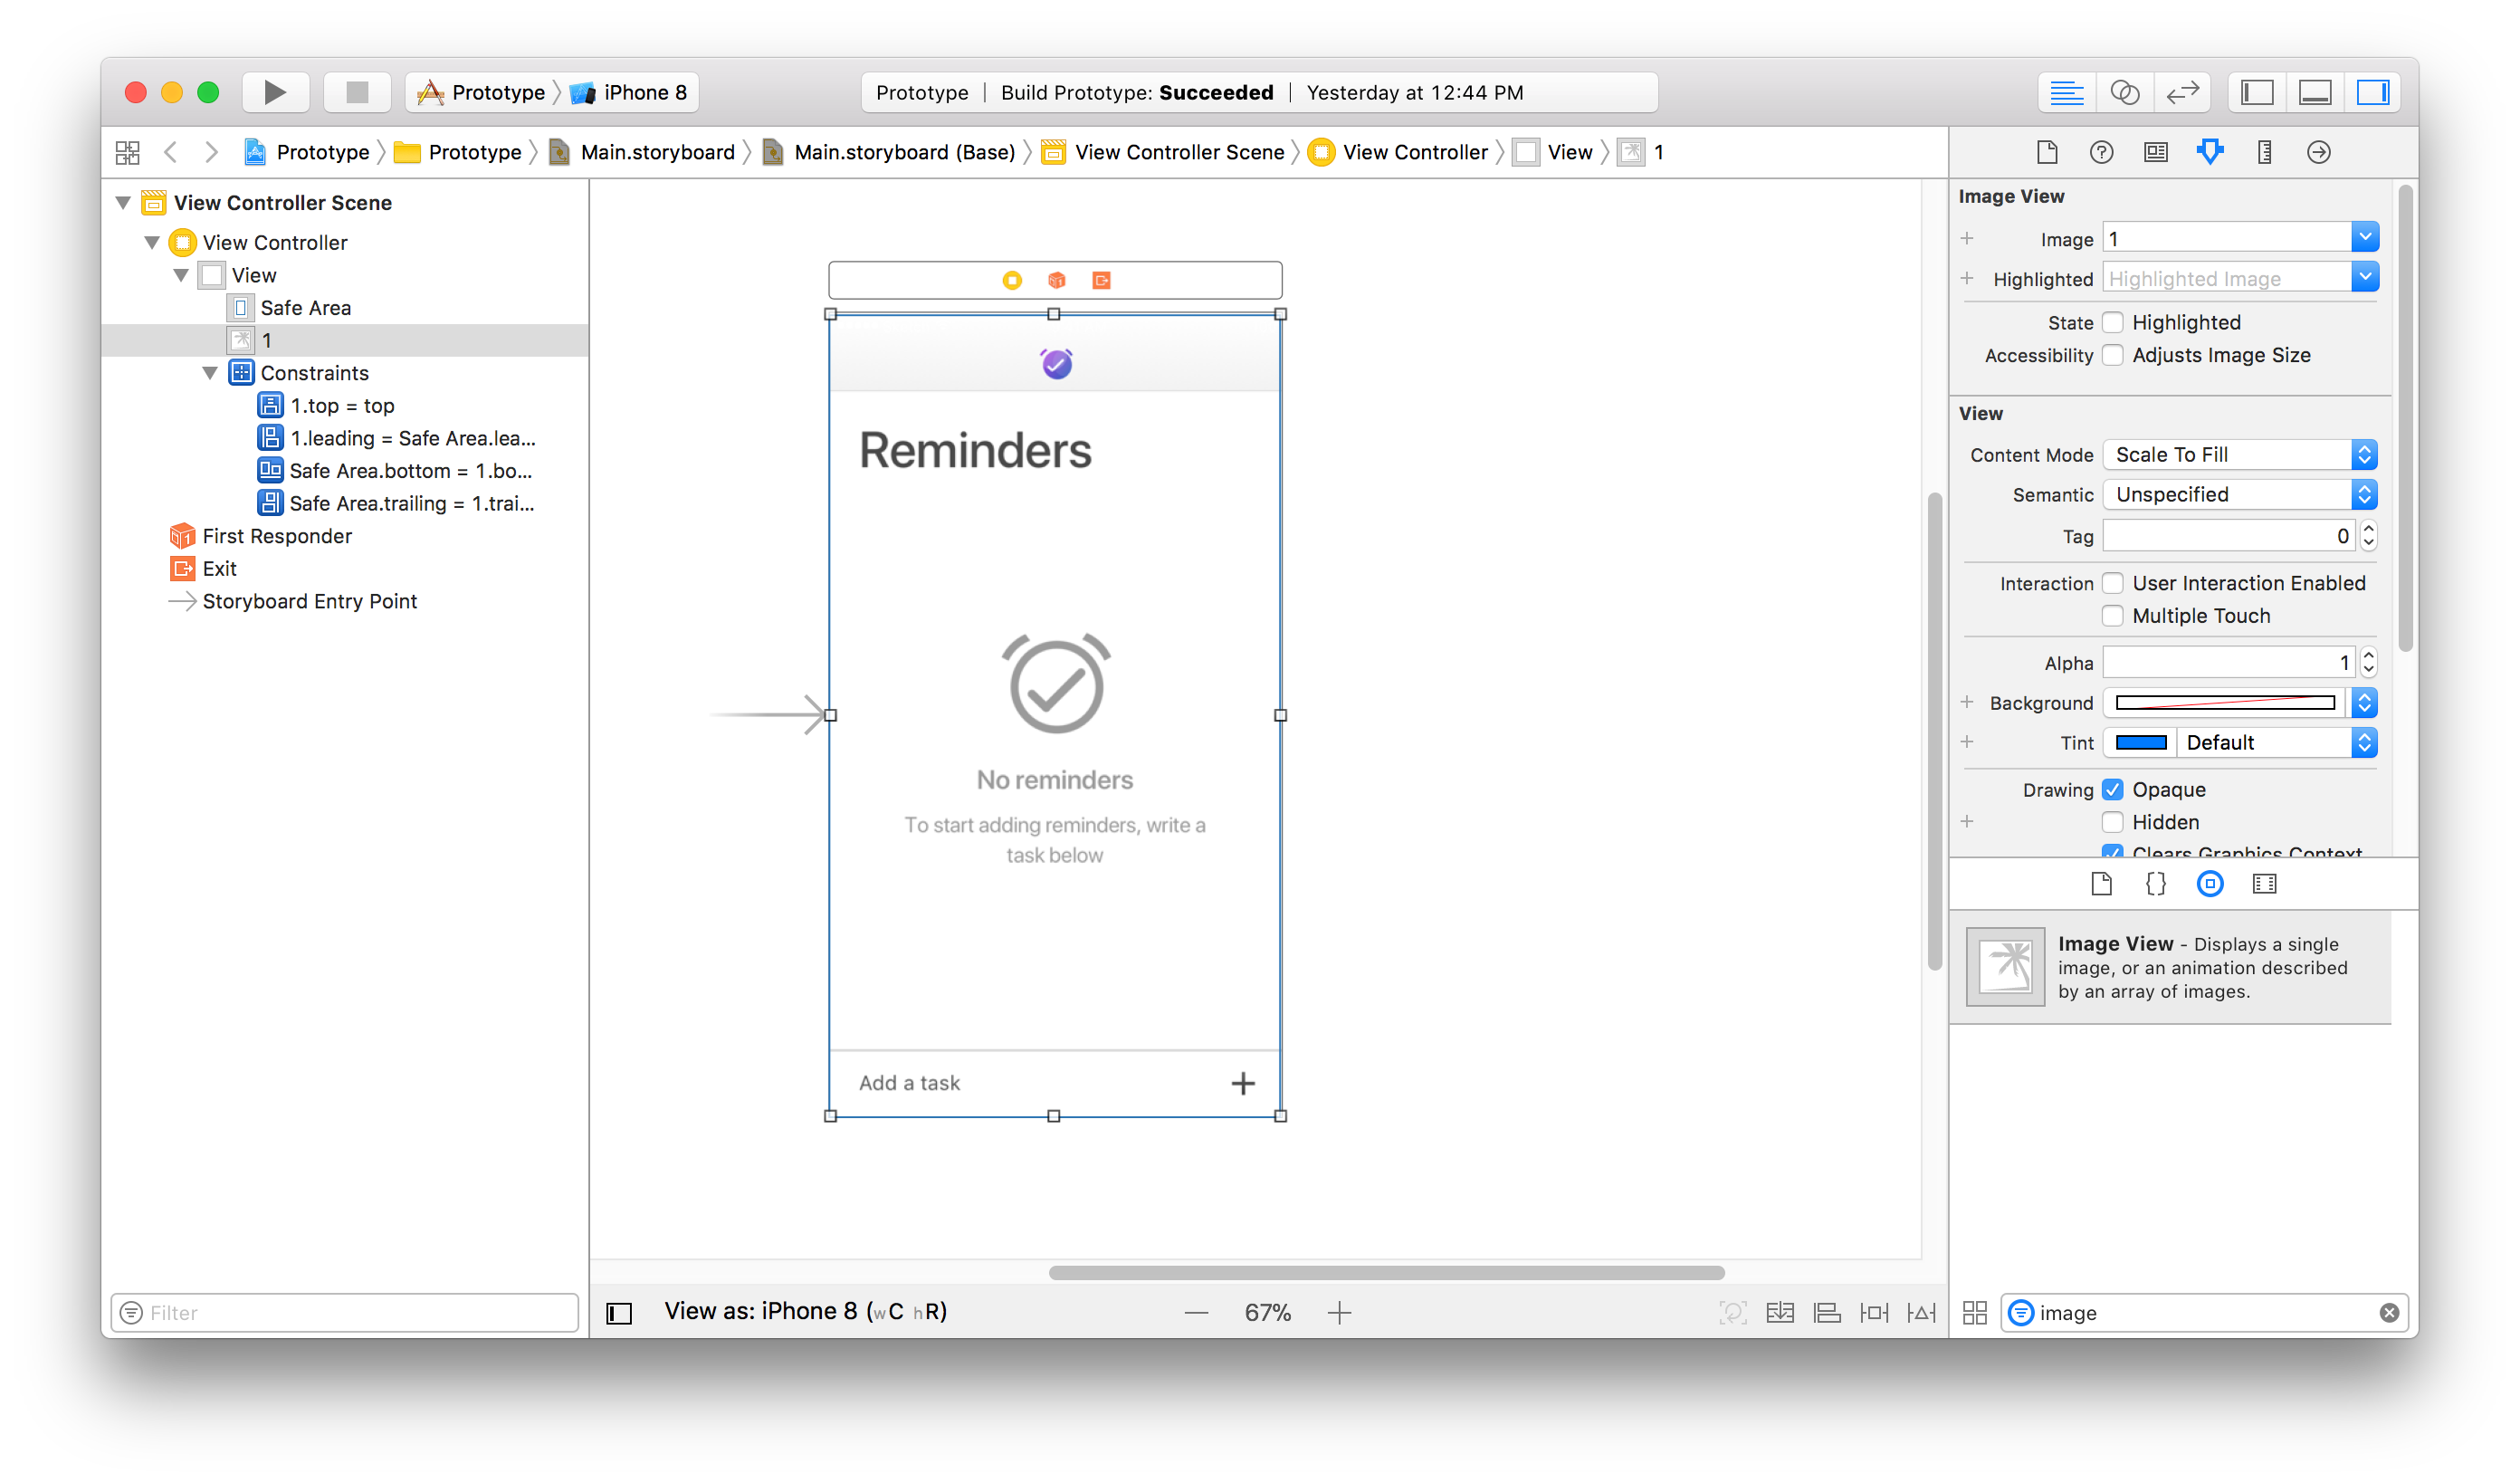Click the Add New Constraints icon
The height and width of the screenshot is (1483, 2520).
(1874, 1312)
